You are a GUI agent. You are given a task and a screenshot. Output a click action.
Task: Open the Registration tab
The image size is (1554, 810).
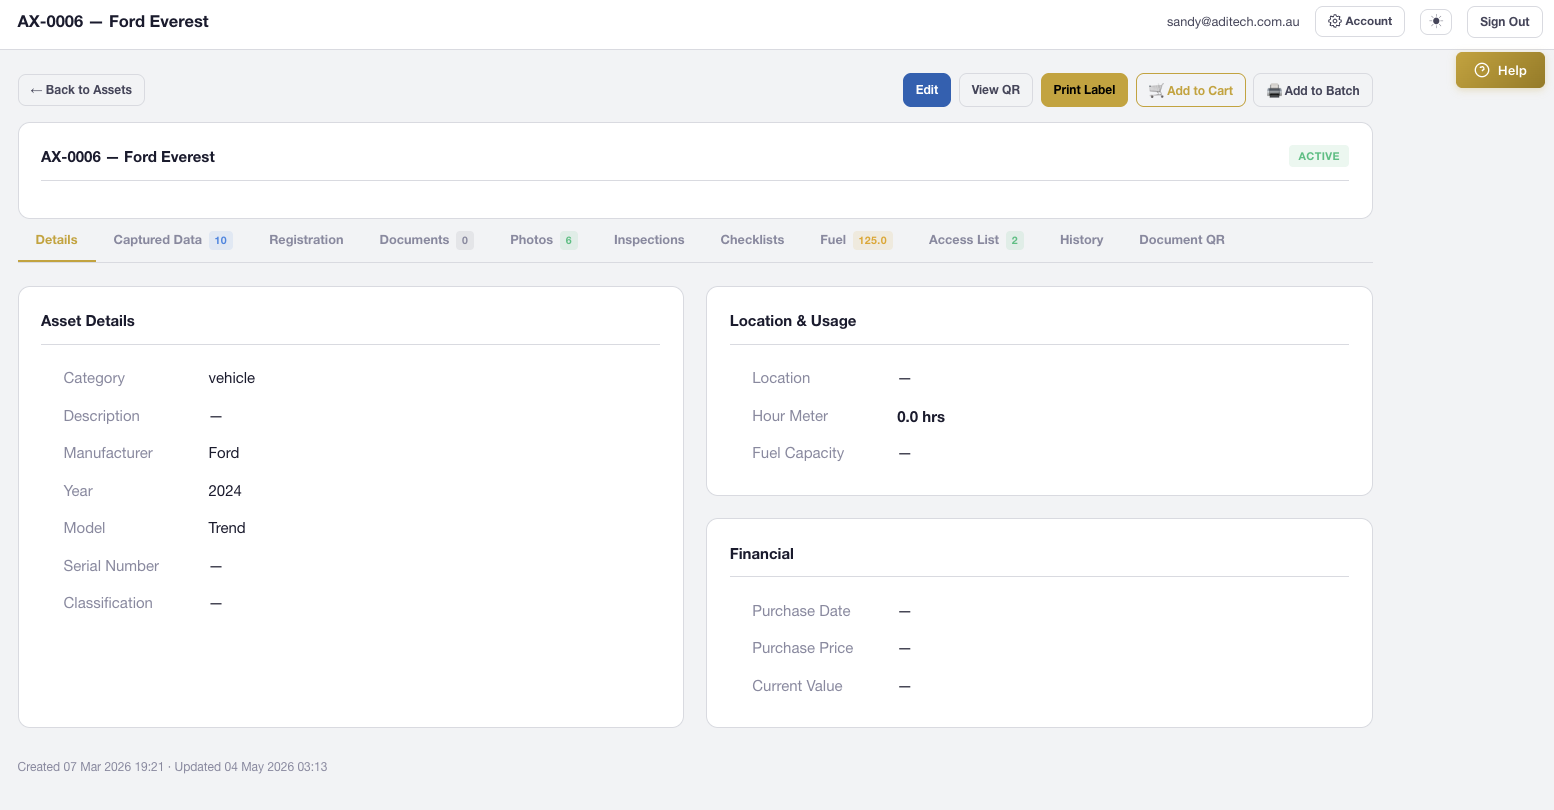[306, 240]
